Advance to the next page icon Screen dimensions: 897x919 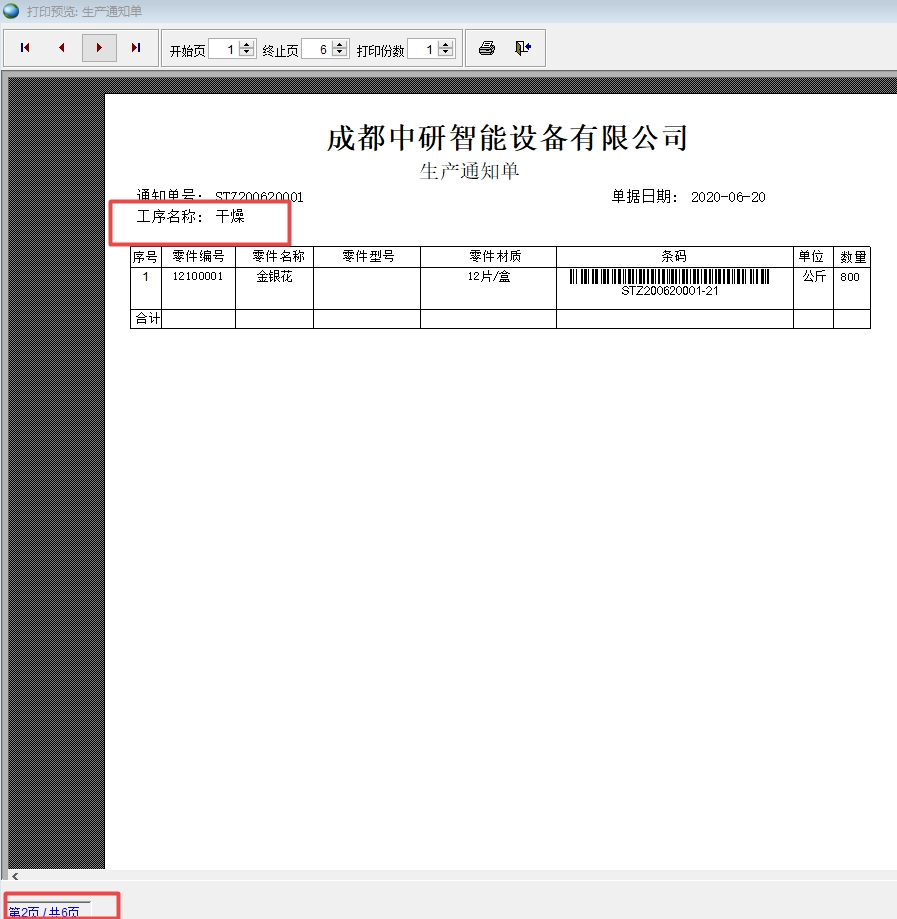[x=98, y=47]
